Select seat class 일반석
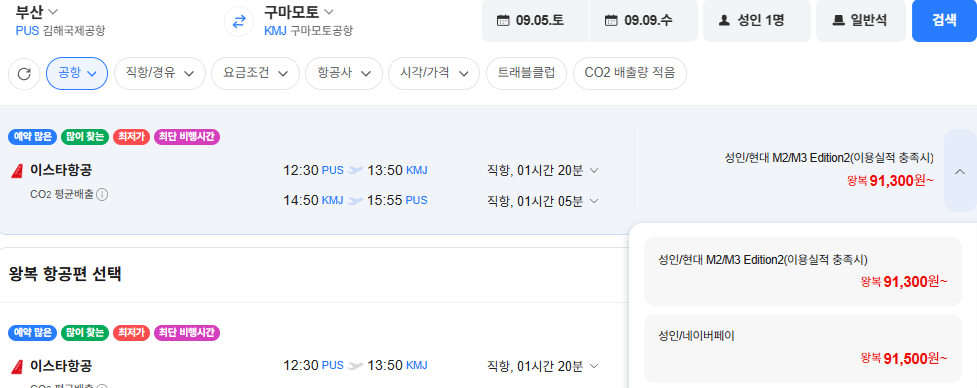 861,21
